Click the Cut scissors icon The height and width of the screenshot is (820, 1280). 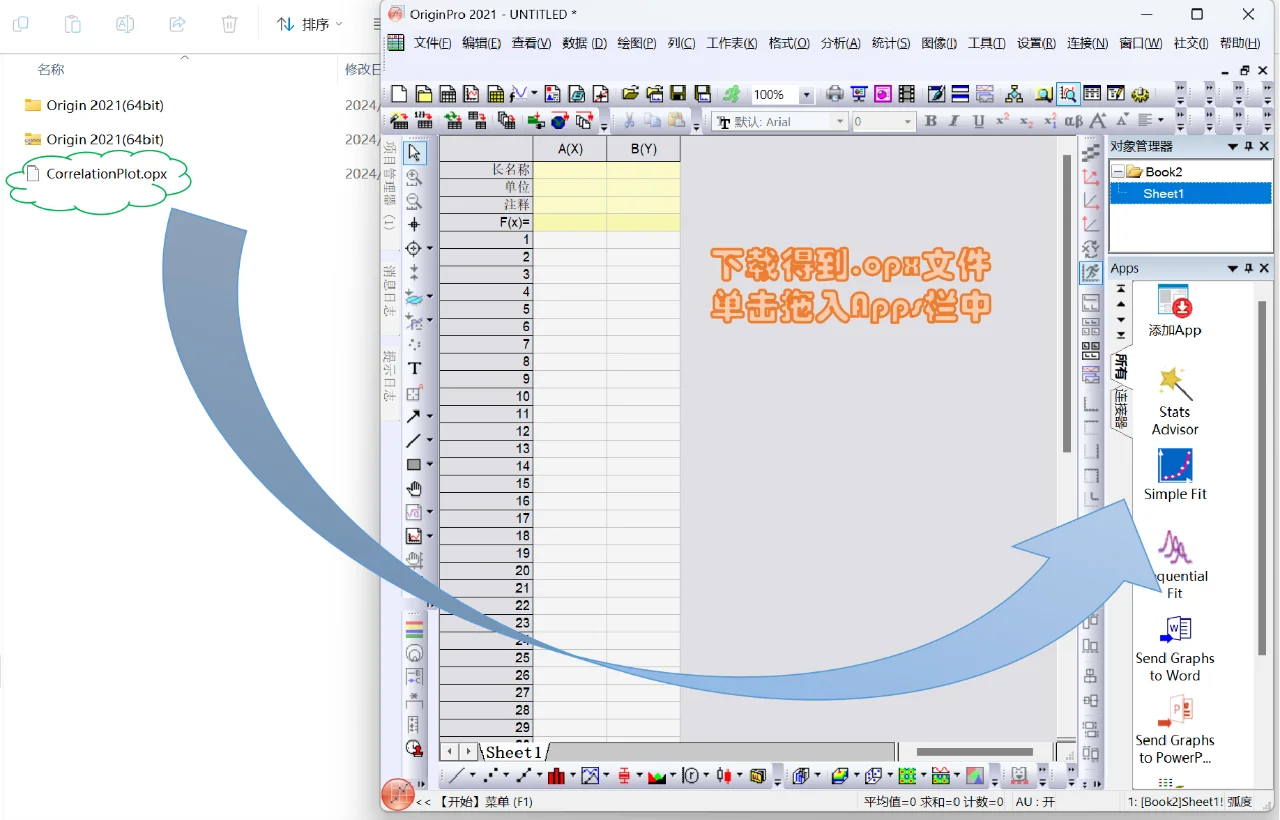(x=629, y=121)
